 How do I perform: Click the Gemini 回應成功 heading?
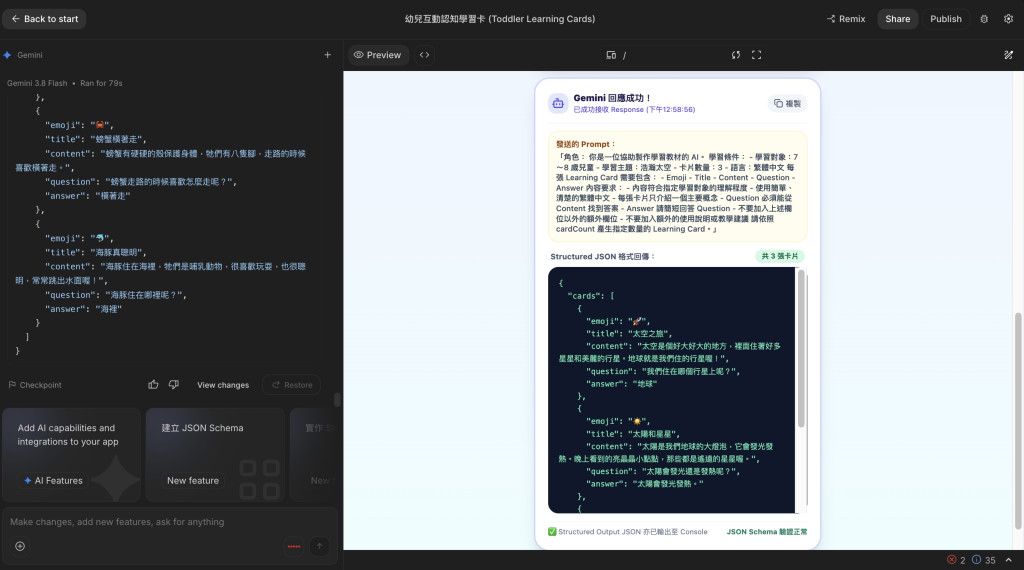point(612,98)
